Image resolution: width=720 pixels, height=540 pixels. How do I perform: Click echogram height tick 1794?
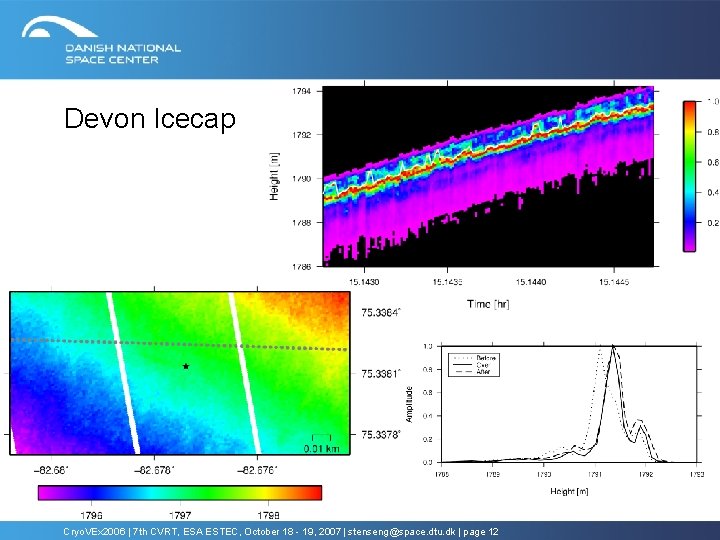click(301, 91)
